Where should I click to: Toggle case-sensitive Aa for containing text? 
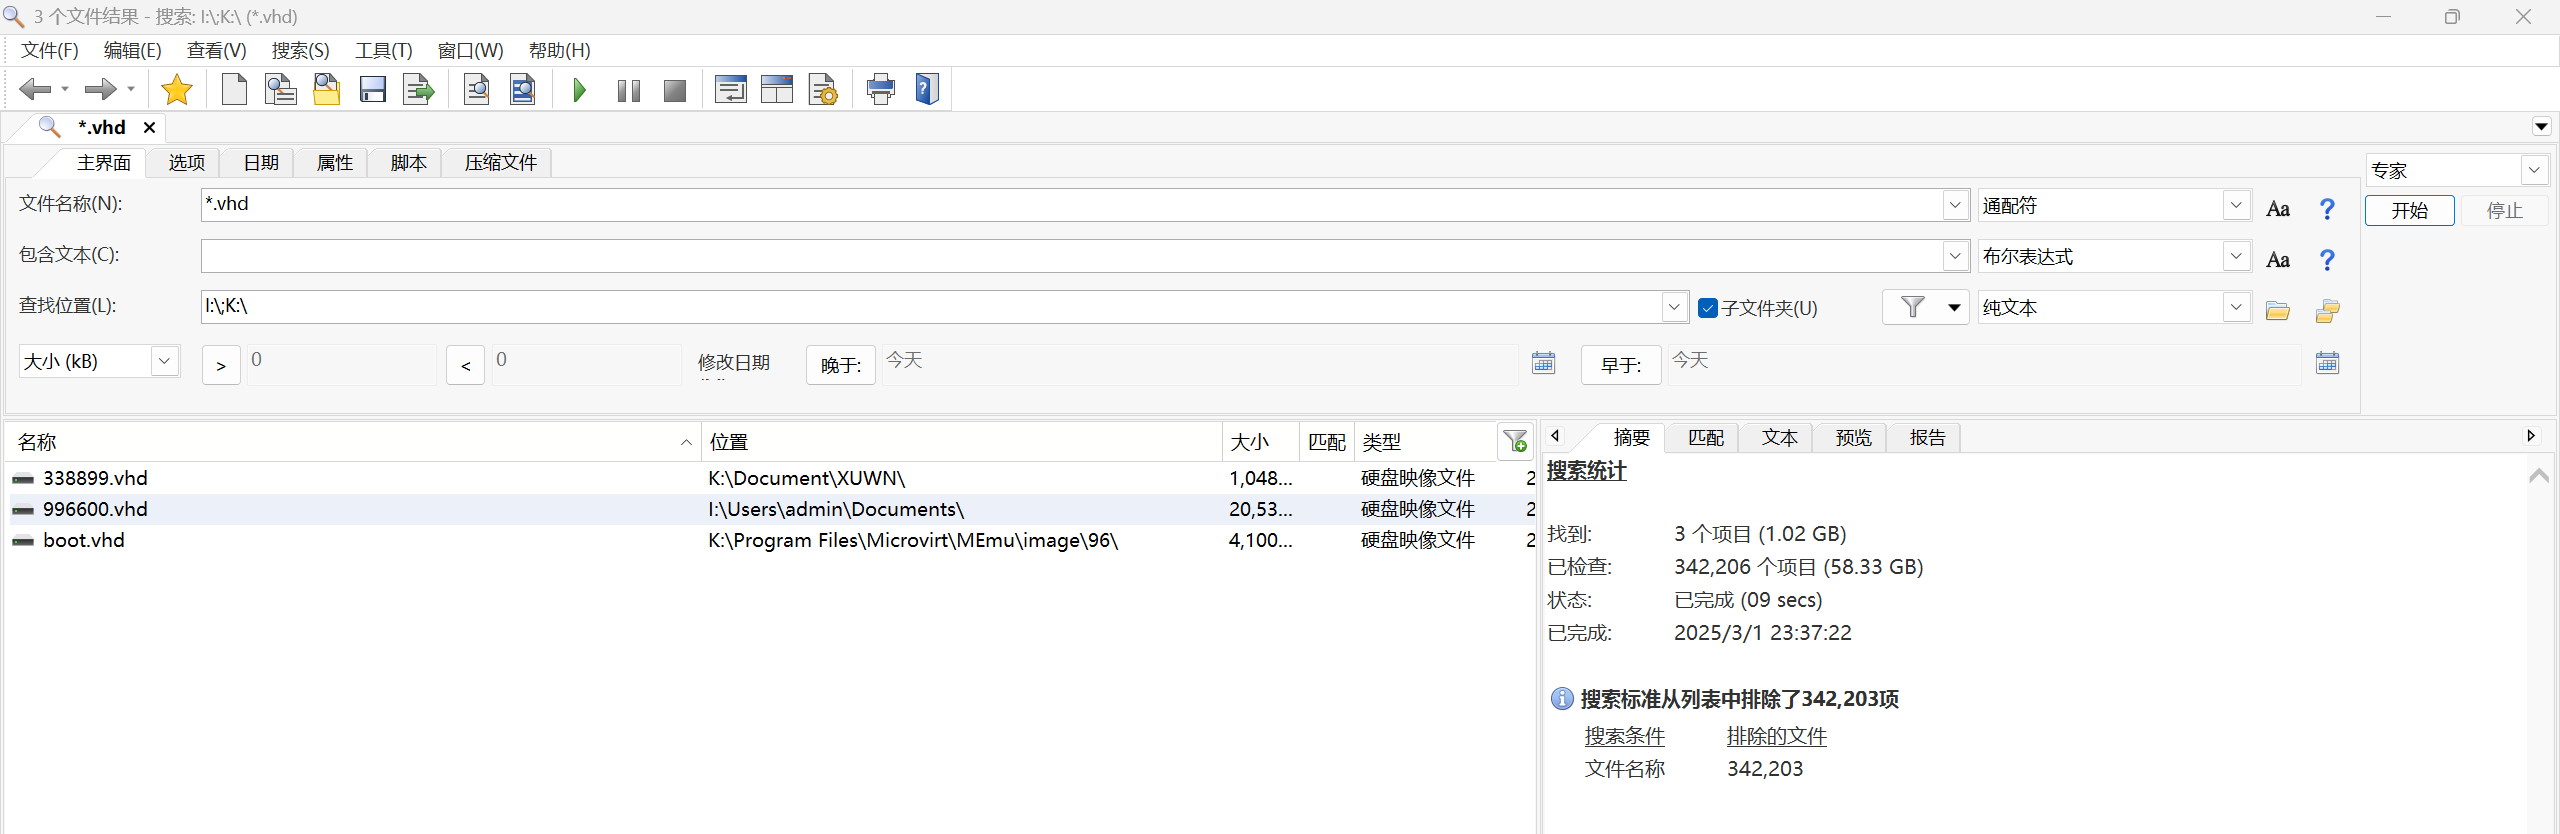[2278, 260]
